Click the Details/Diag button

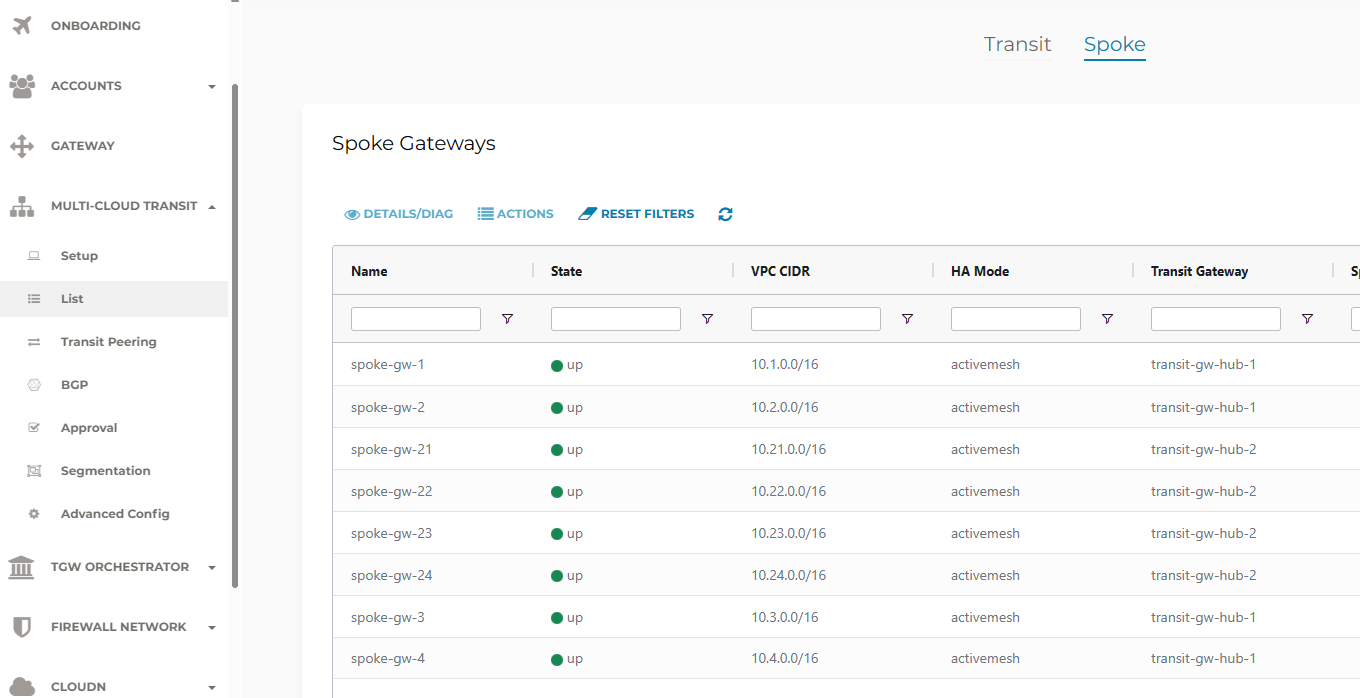tap(398, 214)
